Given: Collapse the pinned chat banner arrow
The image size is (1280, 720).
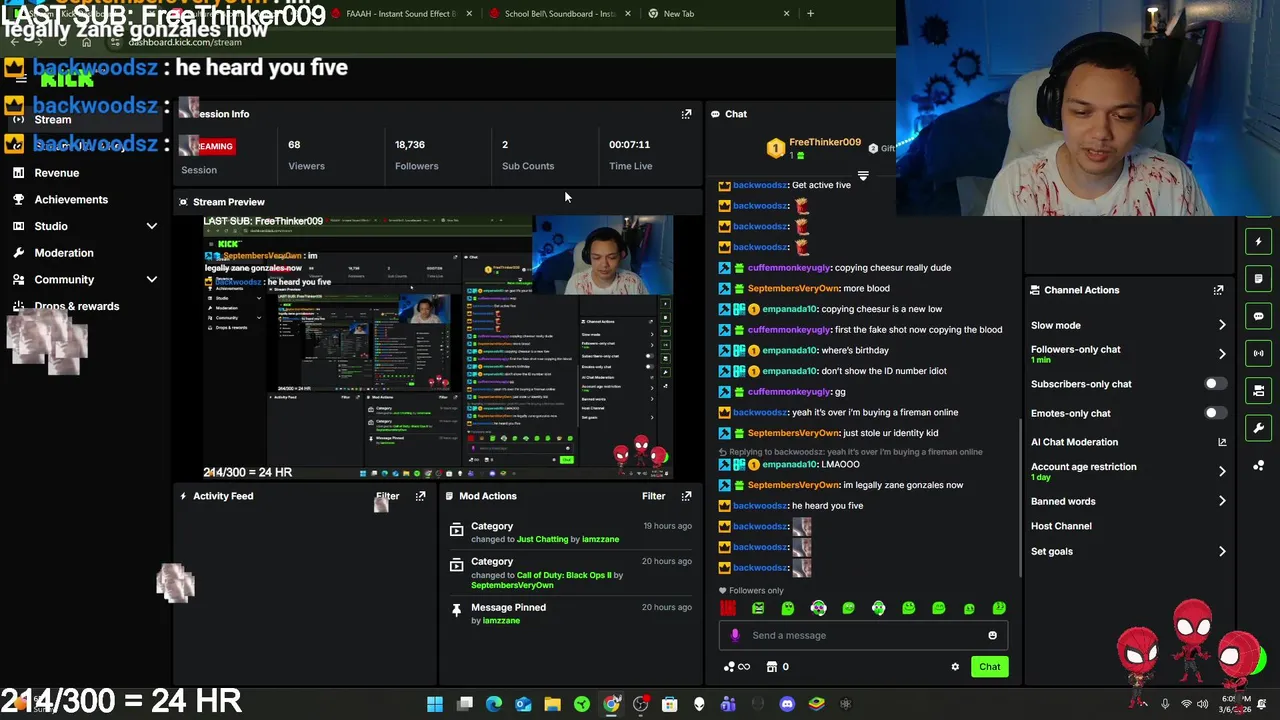Looking at the screenshot, I should [863, 176].
